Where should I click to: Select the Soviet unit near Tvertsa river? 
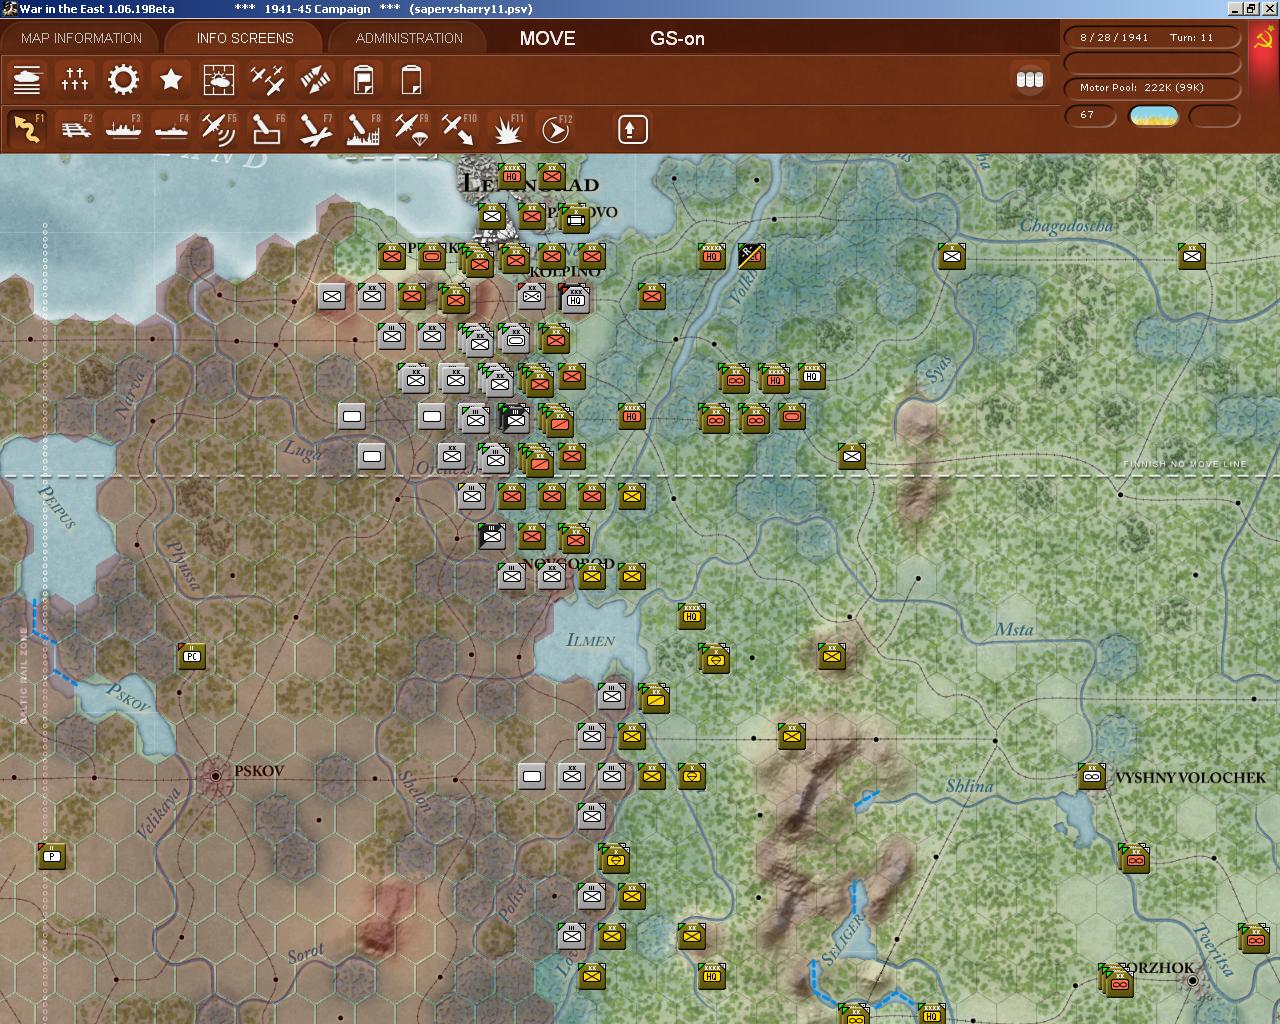1254,938
